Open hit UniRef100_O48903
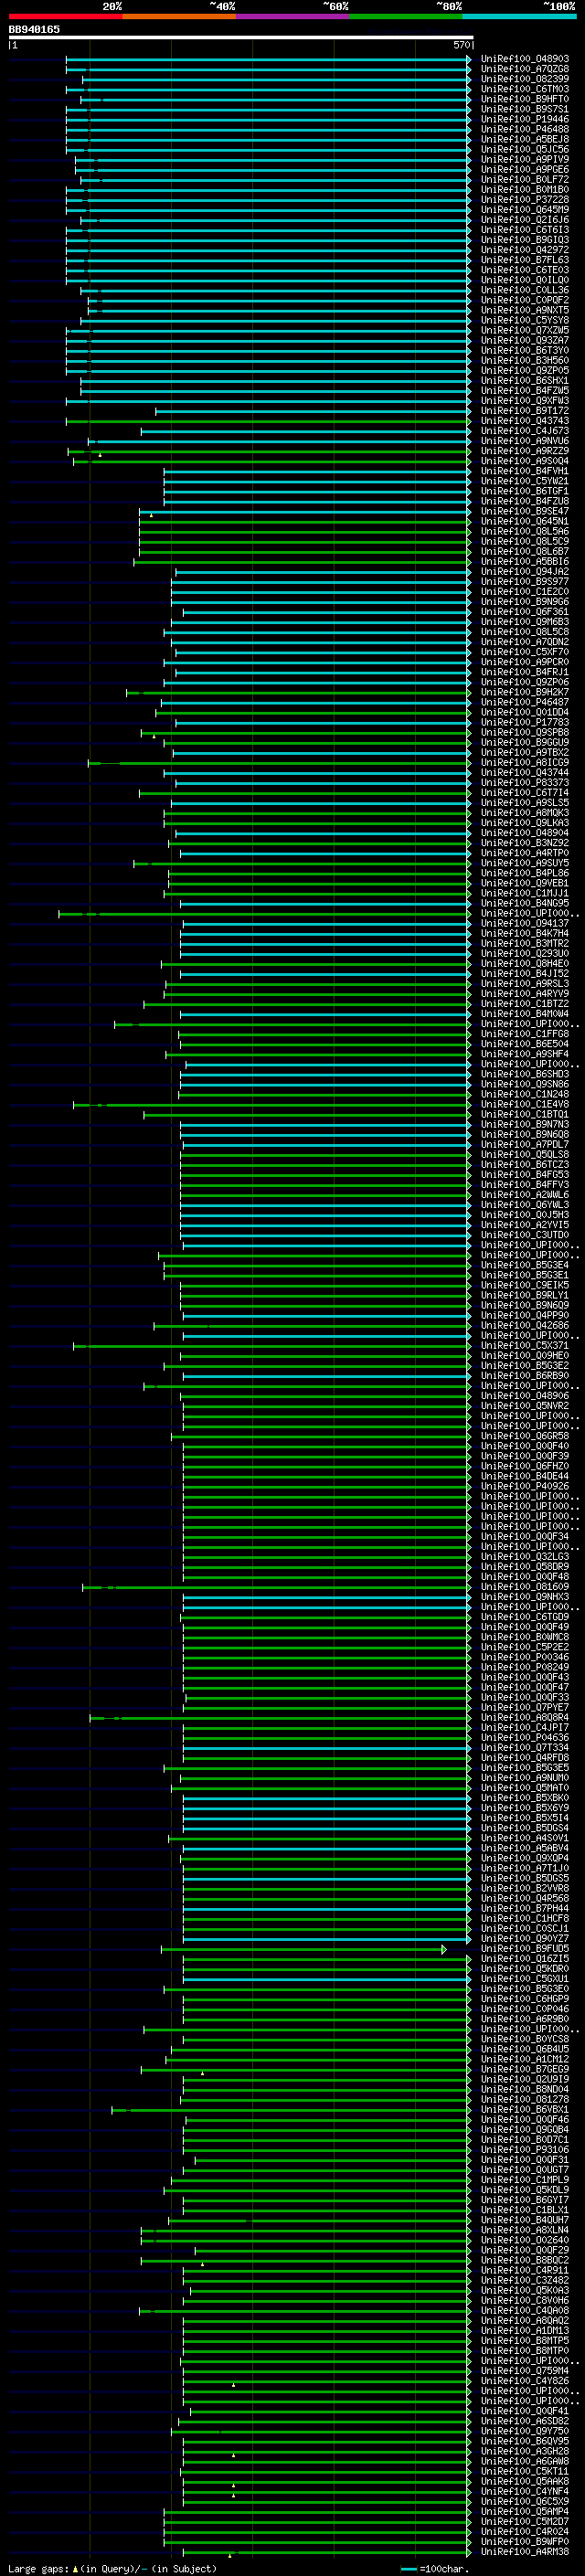The height and width of the screenshot is (2576, 585). pyautogui.click(x=525, y=59)
